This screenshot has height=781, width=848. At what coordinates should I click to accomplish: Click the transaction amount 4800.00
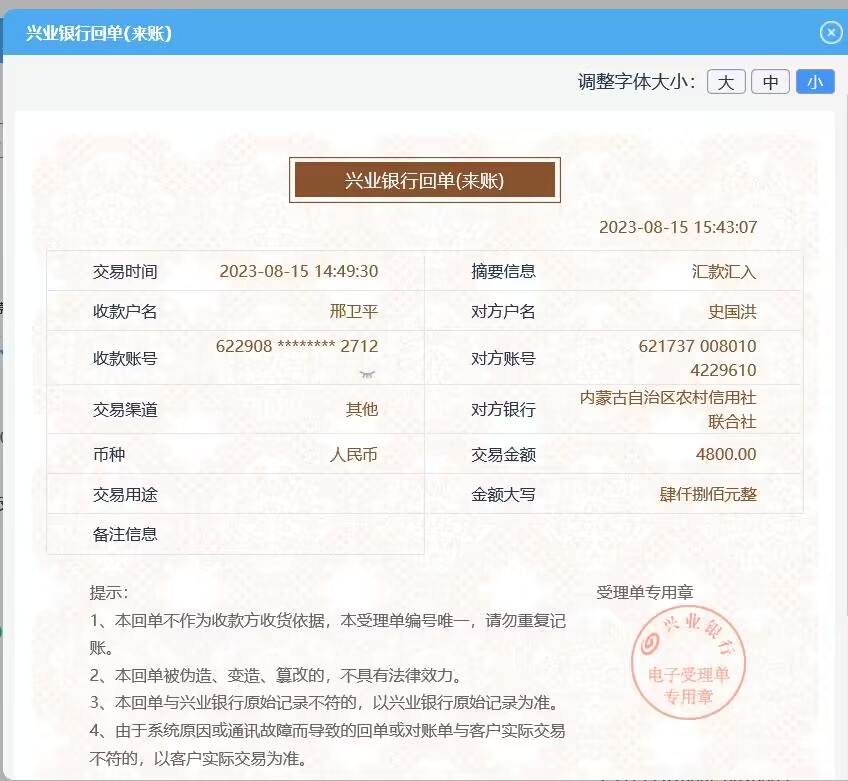pyautogui.click(x=726, y=455)
